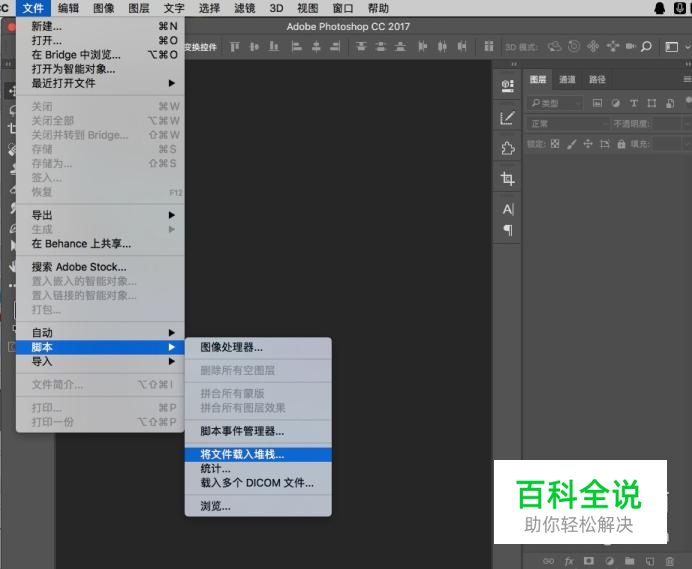
Task: Open the 选择 menu in the menu bar
Action: pyautogui.click(x=209, y=8)
